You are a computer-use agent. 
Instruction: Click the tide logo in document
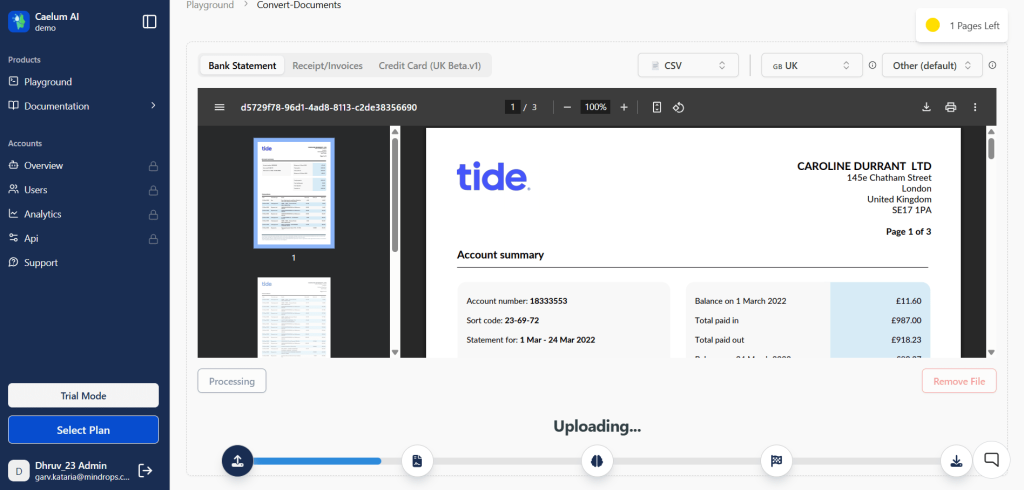point(493,176)
